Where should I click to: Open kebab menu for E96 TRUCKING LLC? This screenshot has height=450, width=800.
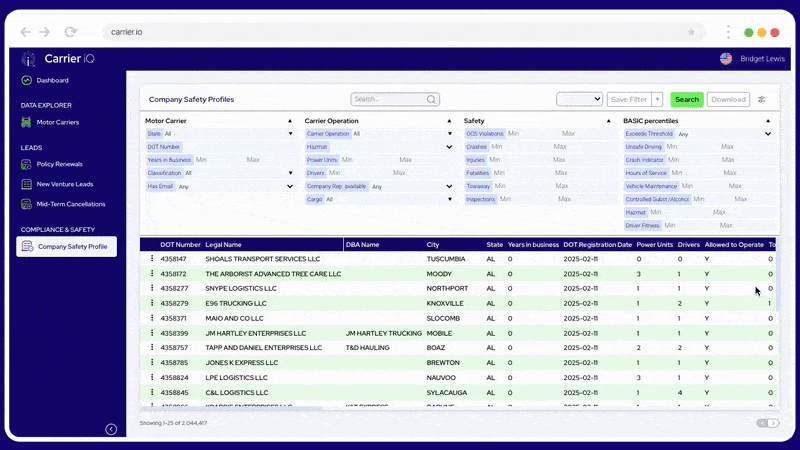pyautogui.click(x=152, y=303)
